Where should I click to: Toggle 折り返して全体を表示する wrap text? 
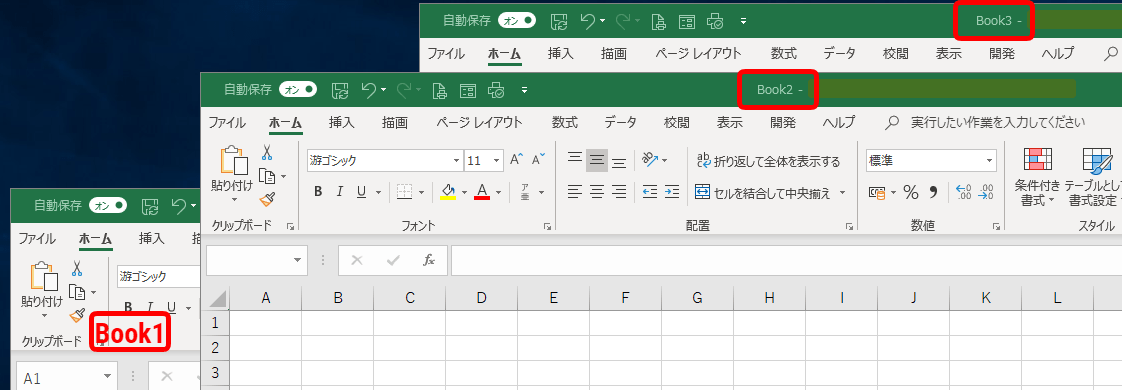(x=769, y=161)
